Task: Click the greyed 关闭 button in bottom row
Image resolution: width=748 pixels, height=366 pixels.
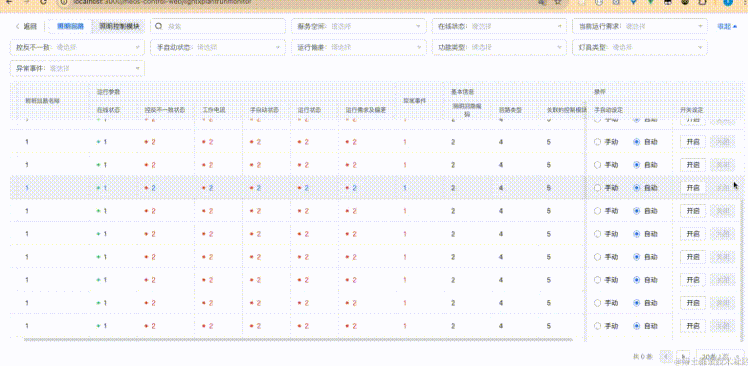Action: [723, 326]
